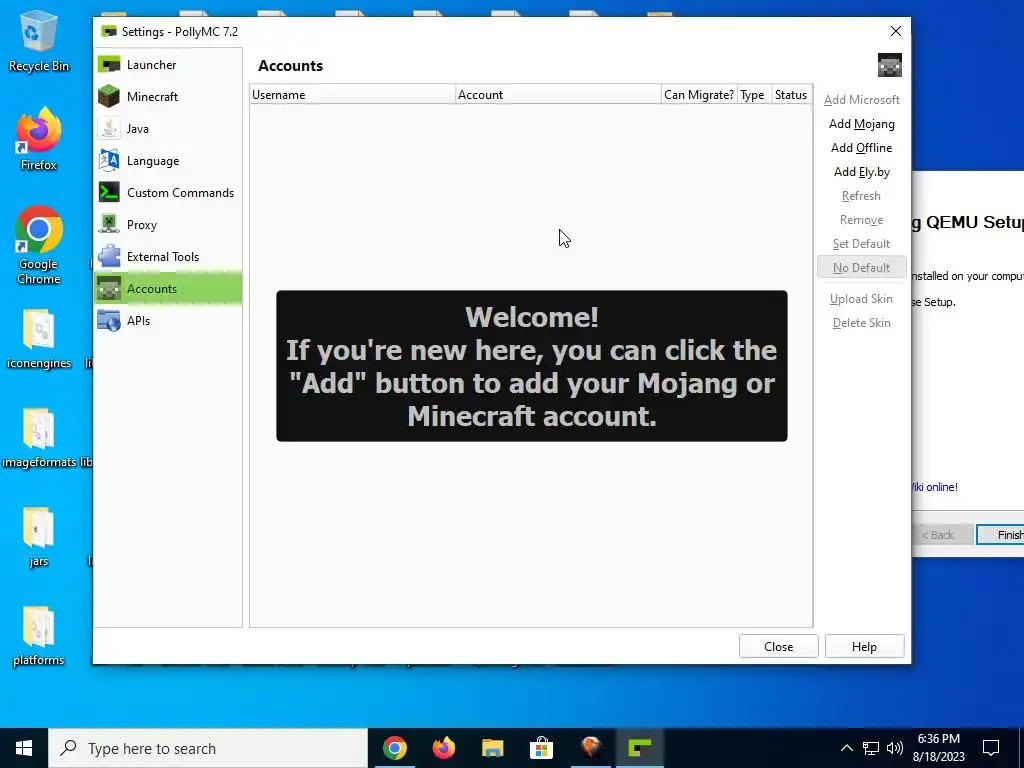Close the Settings dialog with Close button
1024x768 pixels.
pyautogui.click(x=778, y=647)
